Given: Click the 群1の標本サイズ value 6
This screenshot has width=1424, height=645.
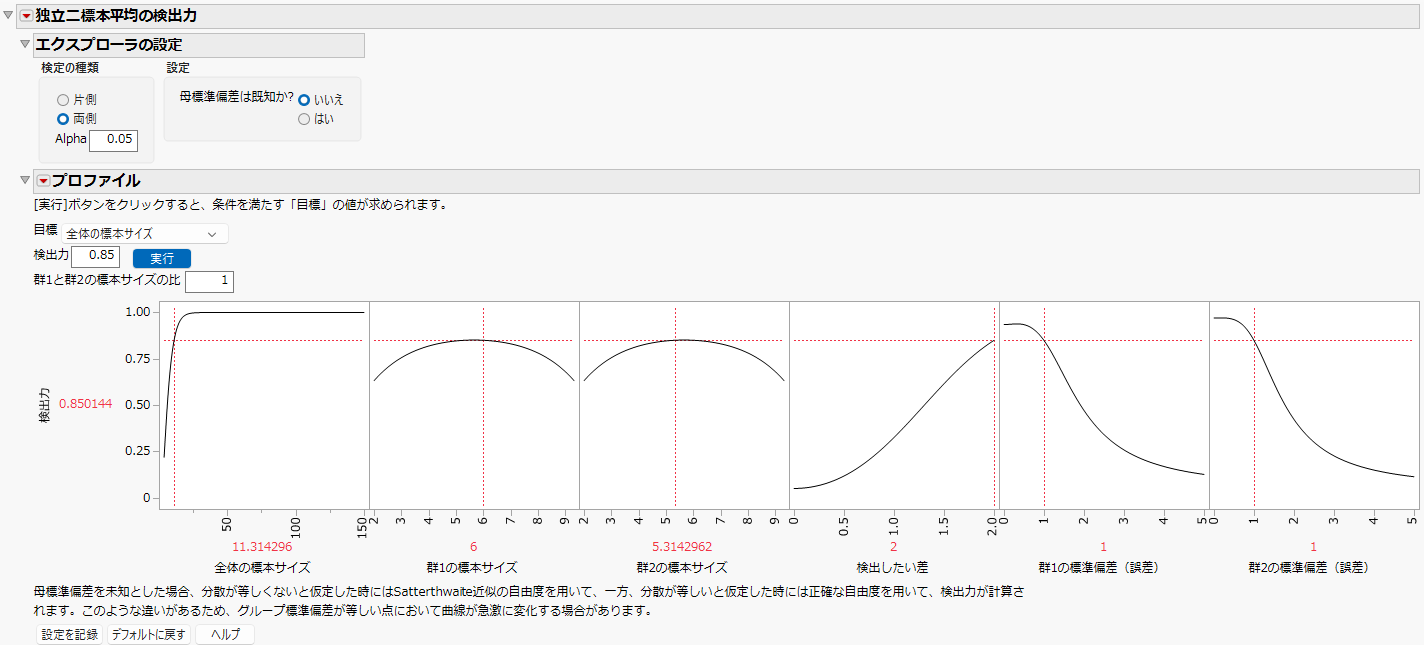Looking at the screenshot, I should click(x=474, y=547).
